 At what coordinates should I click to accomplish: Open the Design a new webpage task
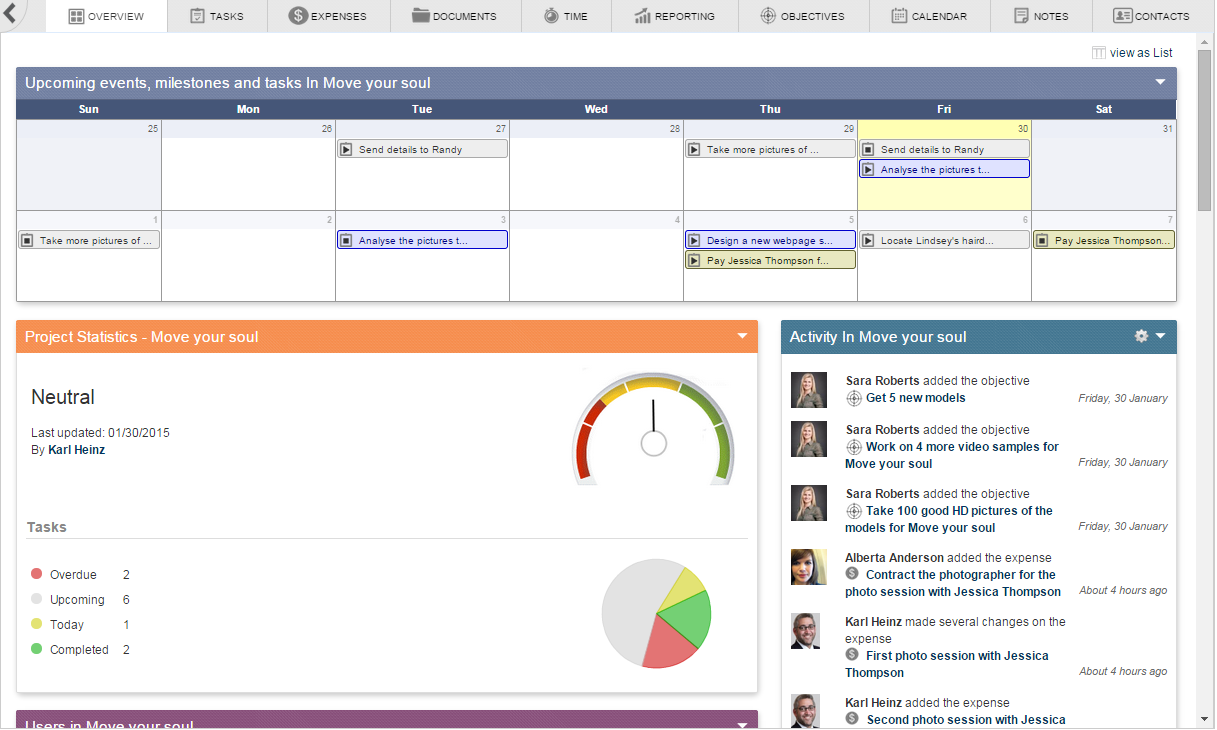(769, 240)
